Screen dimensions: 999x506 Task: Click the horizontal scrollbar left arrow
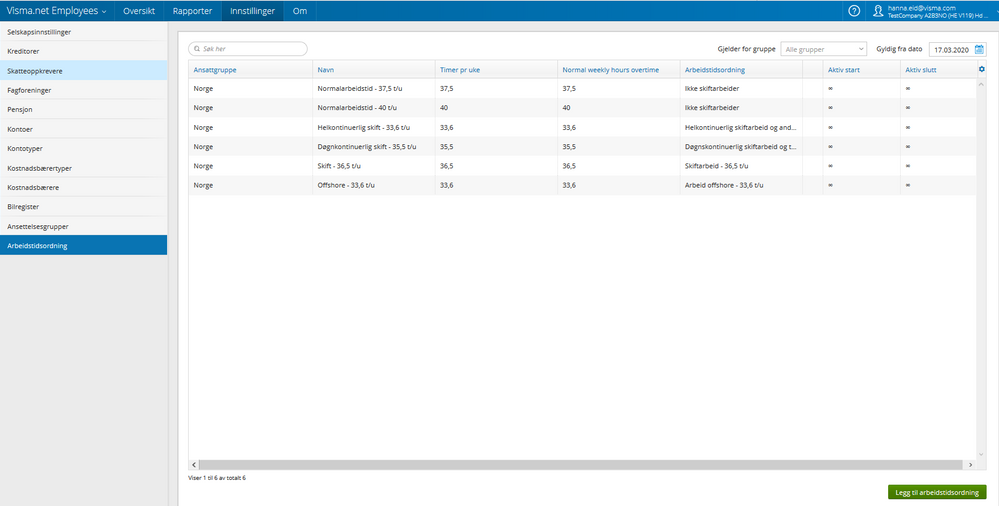(x=194, y=465)
